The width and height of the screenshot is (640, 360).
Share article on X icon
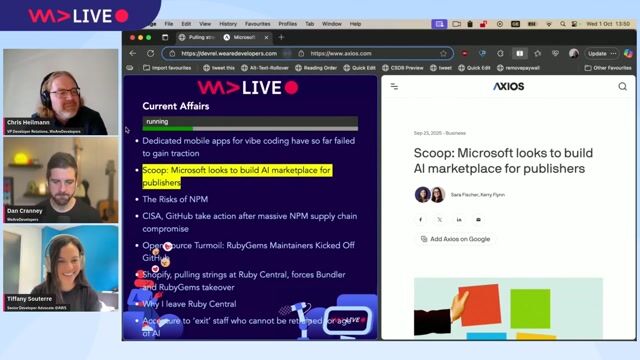440,220
